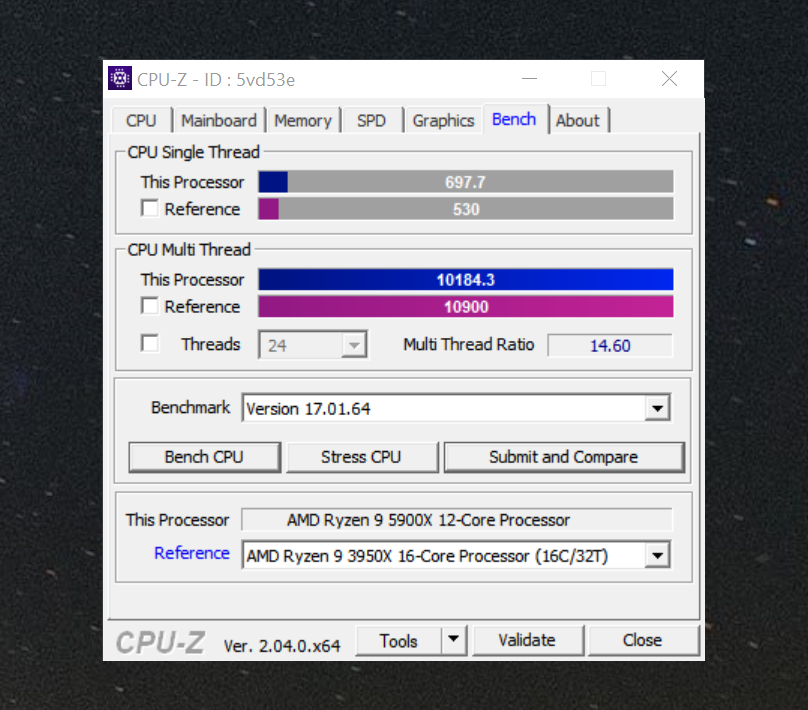The width and height of the screenshot is (808, 710).
Task: Click the Multi Thread Ratio label
Action: pyautogui.click(x=468, y=344)
